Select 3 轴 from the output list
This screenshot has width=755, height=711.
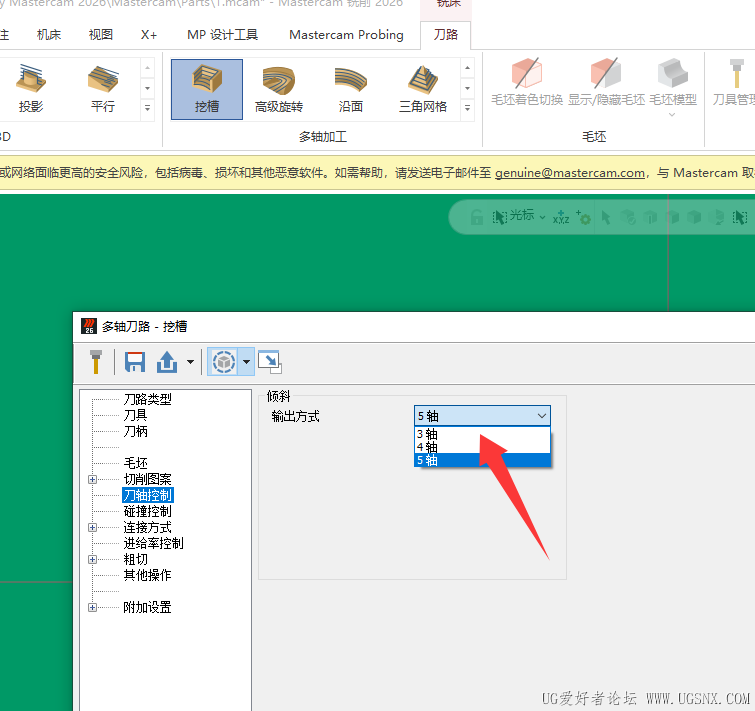pos(482,434)
